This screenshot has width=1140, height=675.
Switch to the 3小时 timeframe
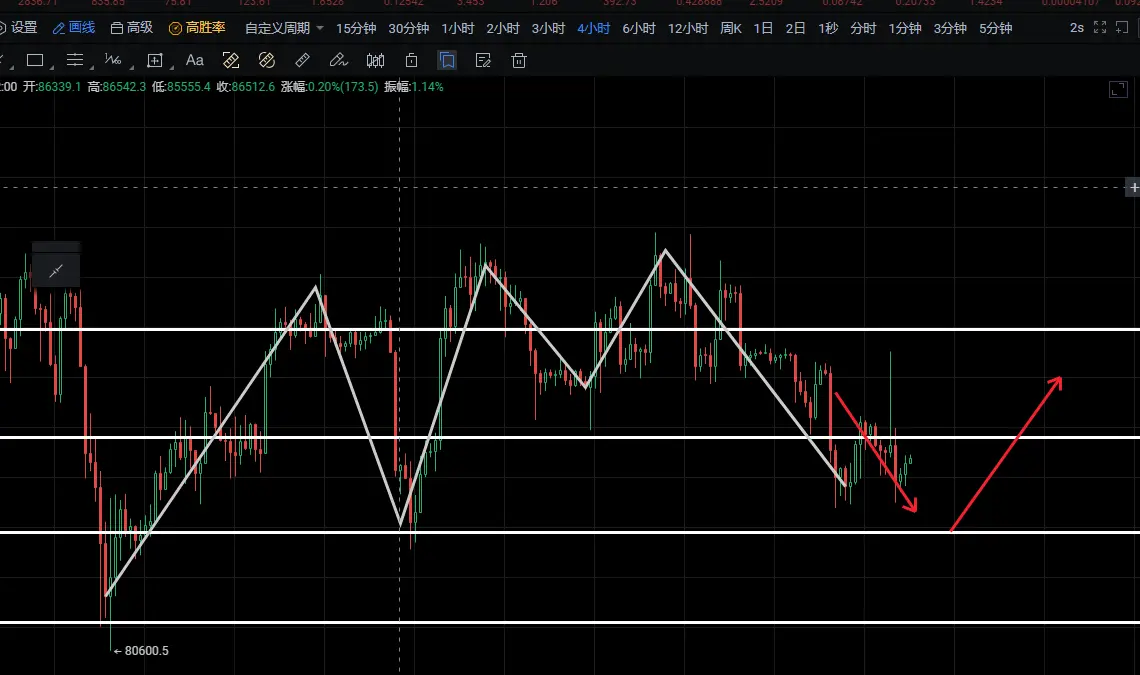[548, 28]
